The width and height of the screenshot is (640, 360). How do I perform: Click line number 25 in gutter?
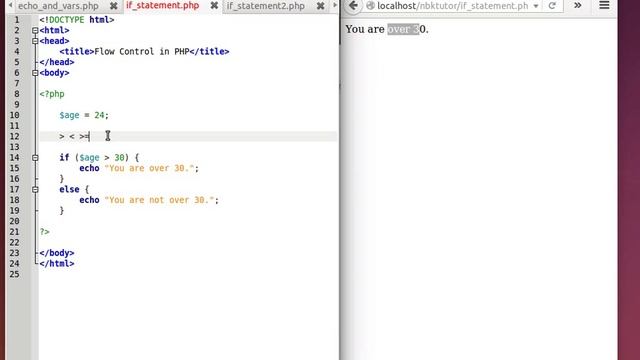click(15, 275)
